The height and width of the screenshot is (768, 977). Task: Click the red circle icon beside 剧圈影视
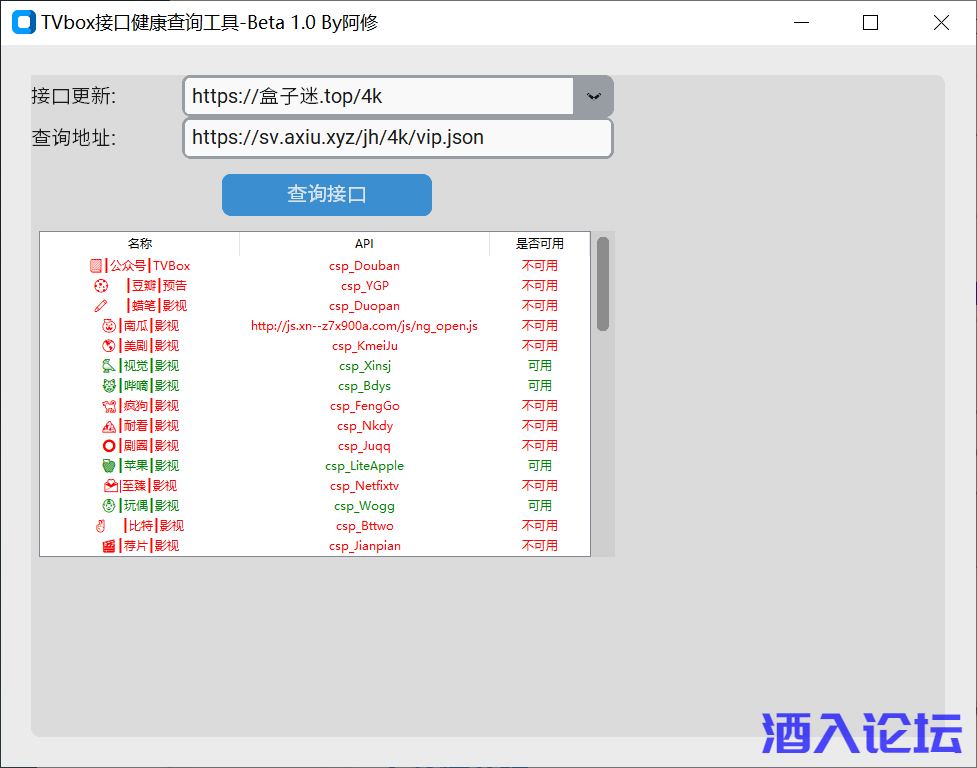click(110, 446)
